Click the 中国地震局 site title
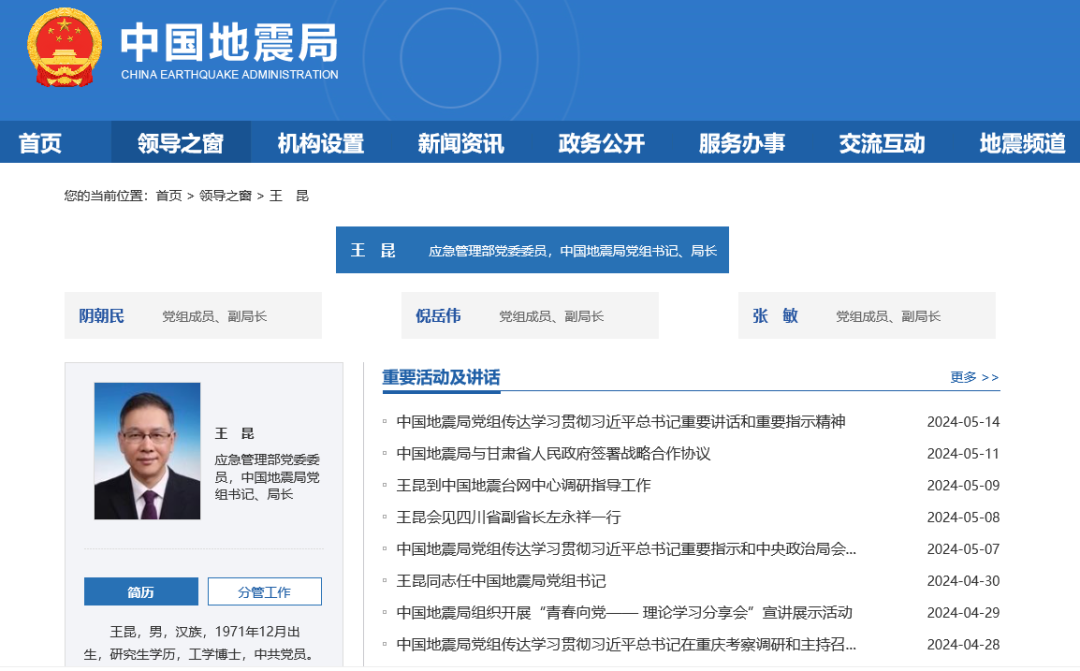Viewport: 1080px width, 671px height. 229,43
